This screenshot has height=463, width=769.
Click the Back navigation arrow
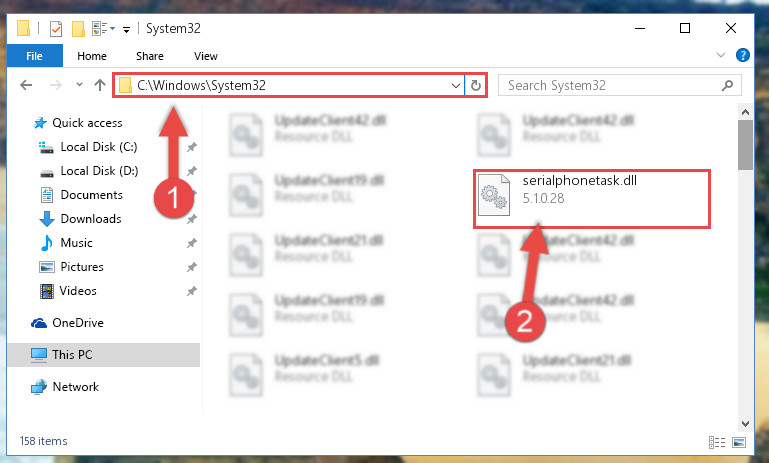point(26,85)
